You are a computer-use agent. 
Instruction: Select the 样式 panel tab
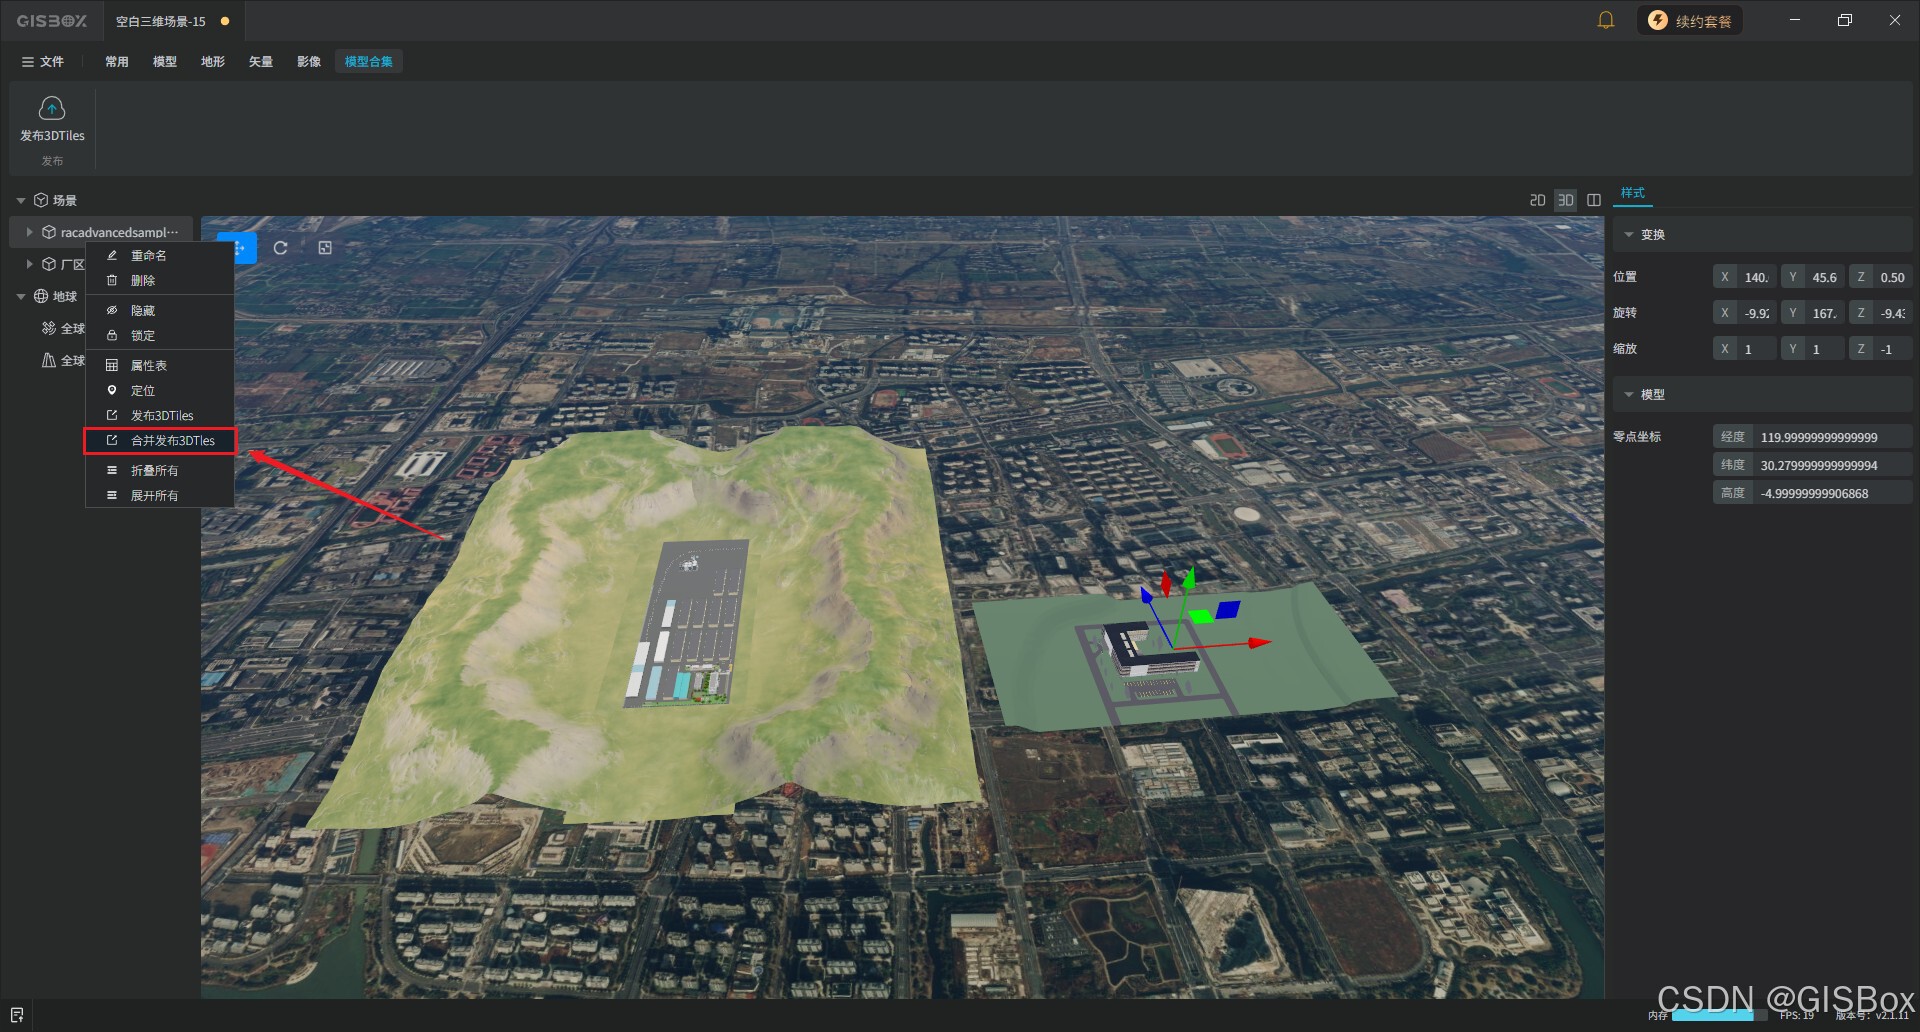(x=1633, y=193)
